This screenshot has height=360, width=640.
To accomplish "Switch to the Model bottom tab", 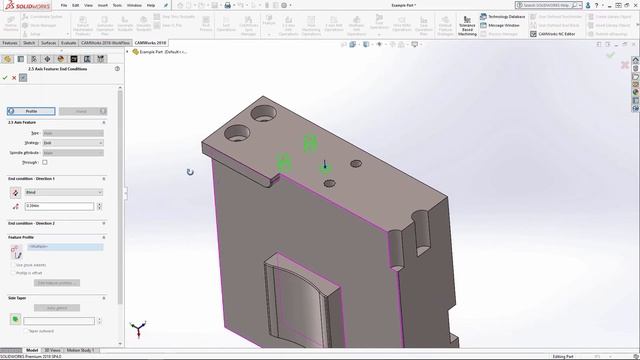I will point(32,350).
